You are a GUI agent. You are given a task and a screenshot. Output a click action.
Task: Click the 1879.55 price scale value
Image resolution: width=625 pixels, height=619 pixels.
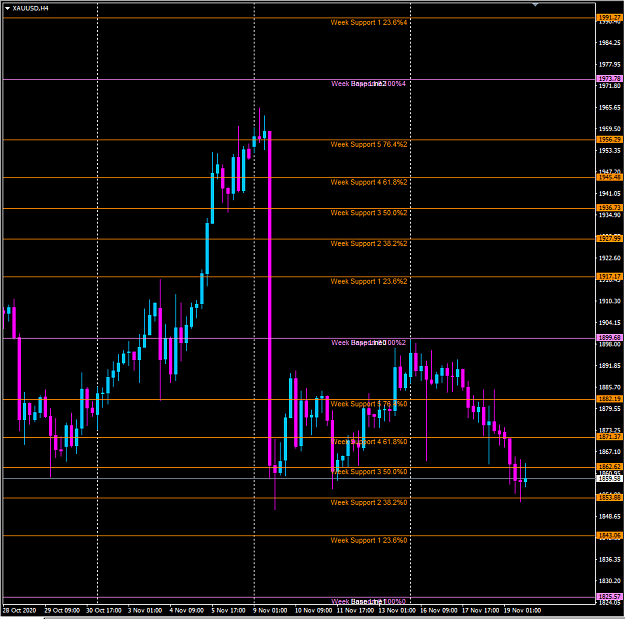[610, 409]
